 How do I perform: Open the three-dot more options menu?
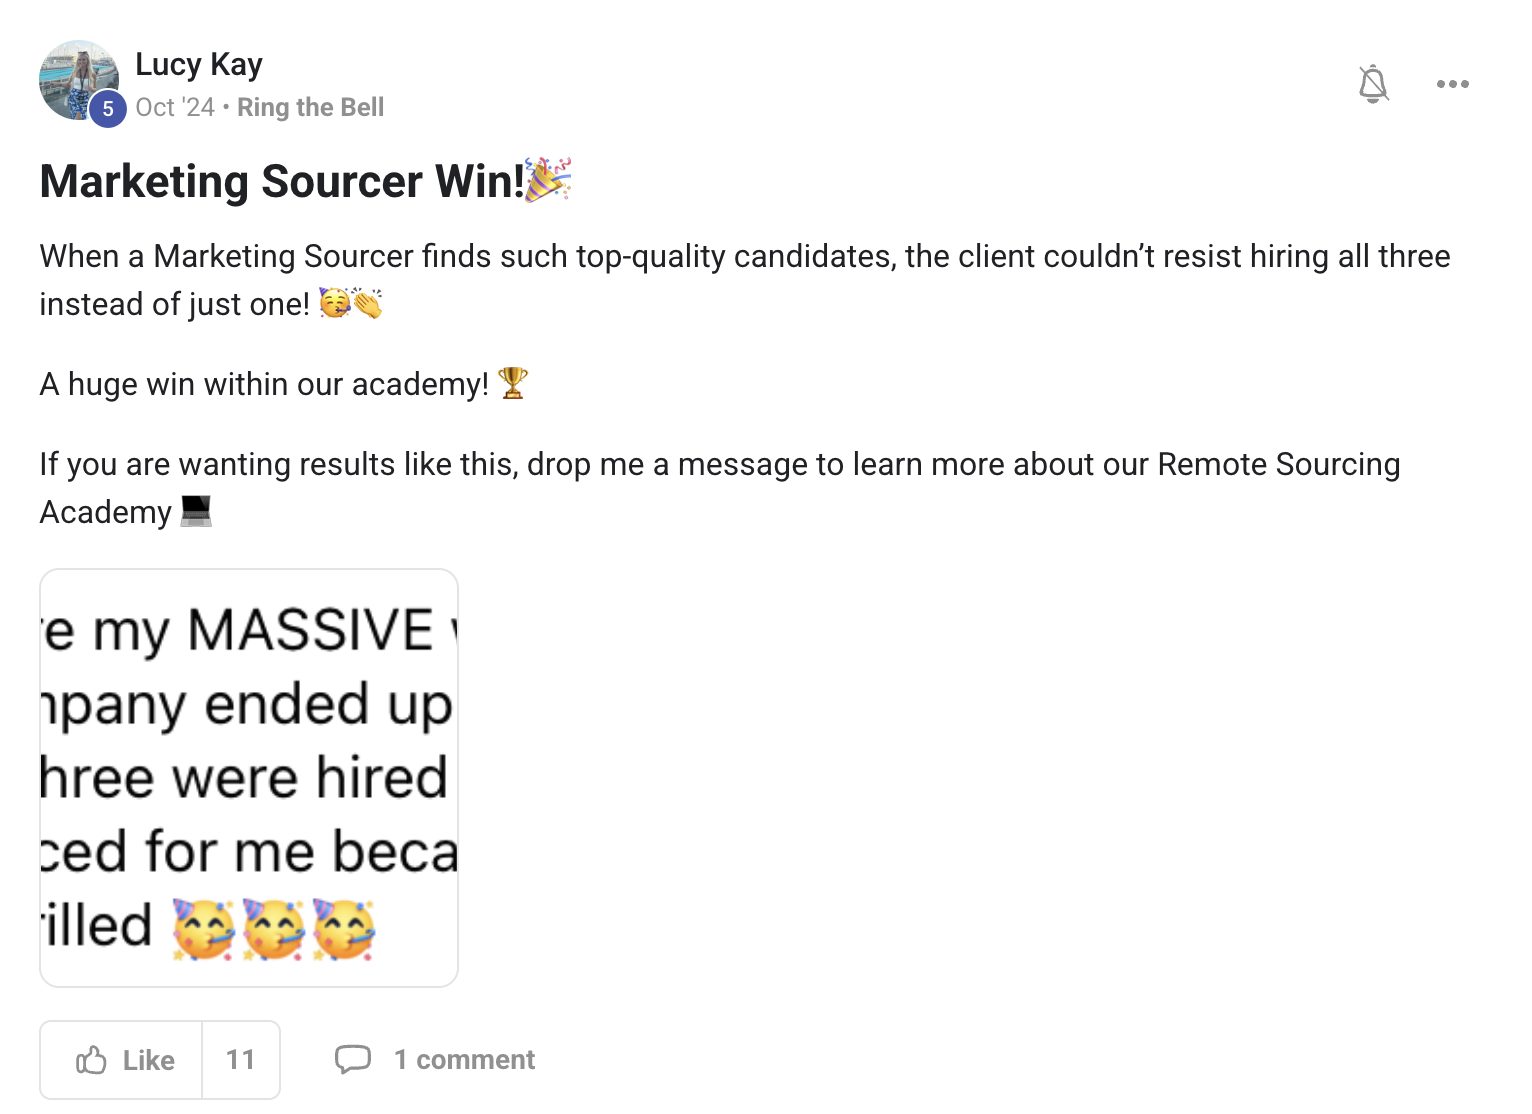tap(1452, 84)
